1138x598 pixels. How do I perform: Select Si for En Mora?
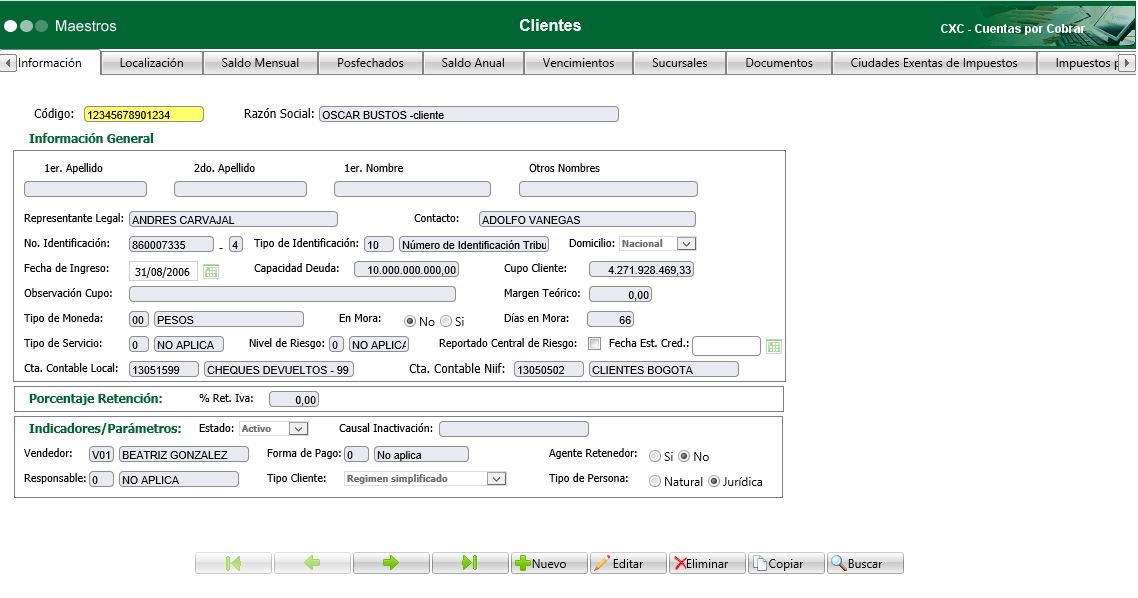coord(446,321)
